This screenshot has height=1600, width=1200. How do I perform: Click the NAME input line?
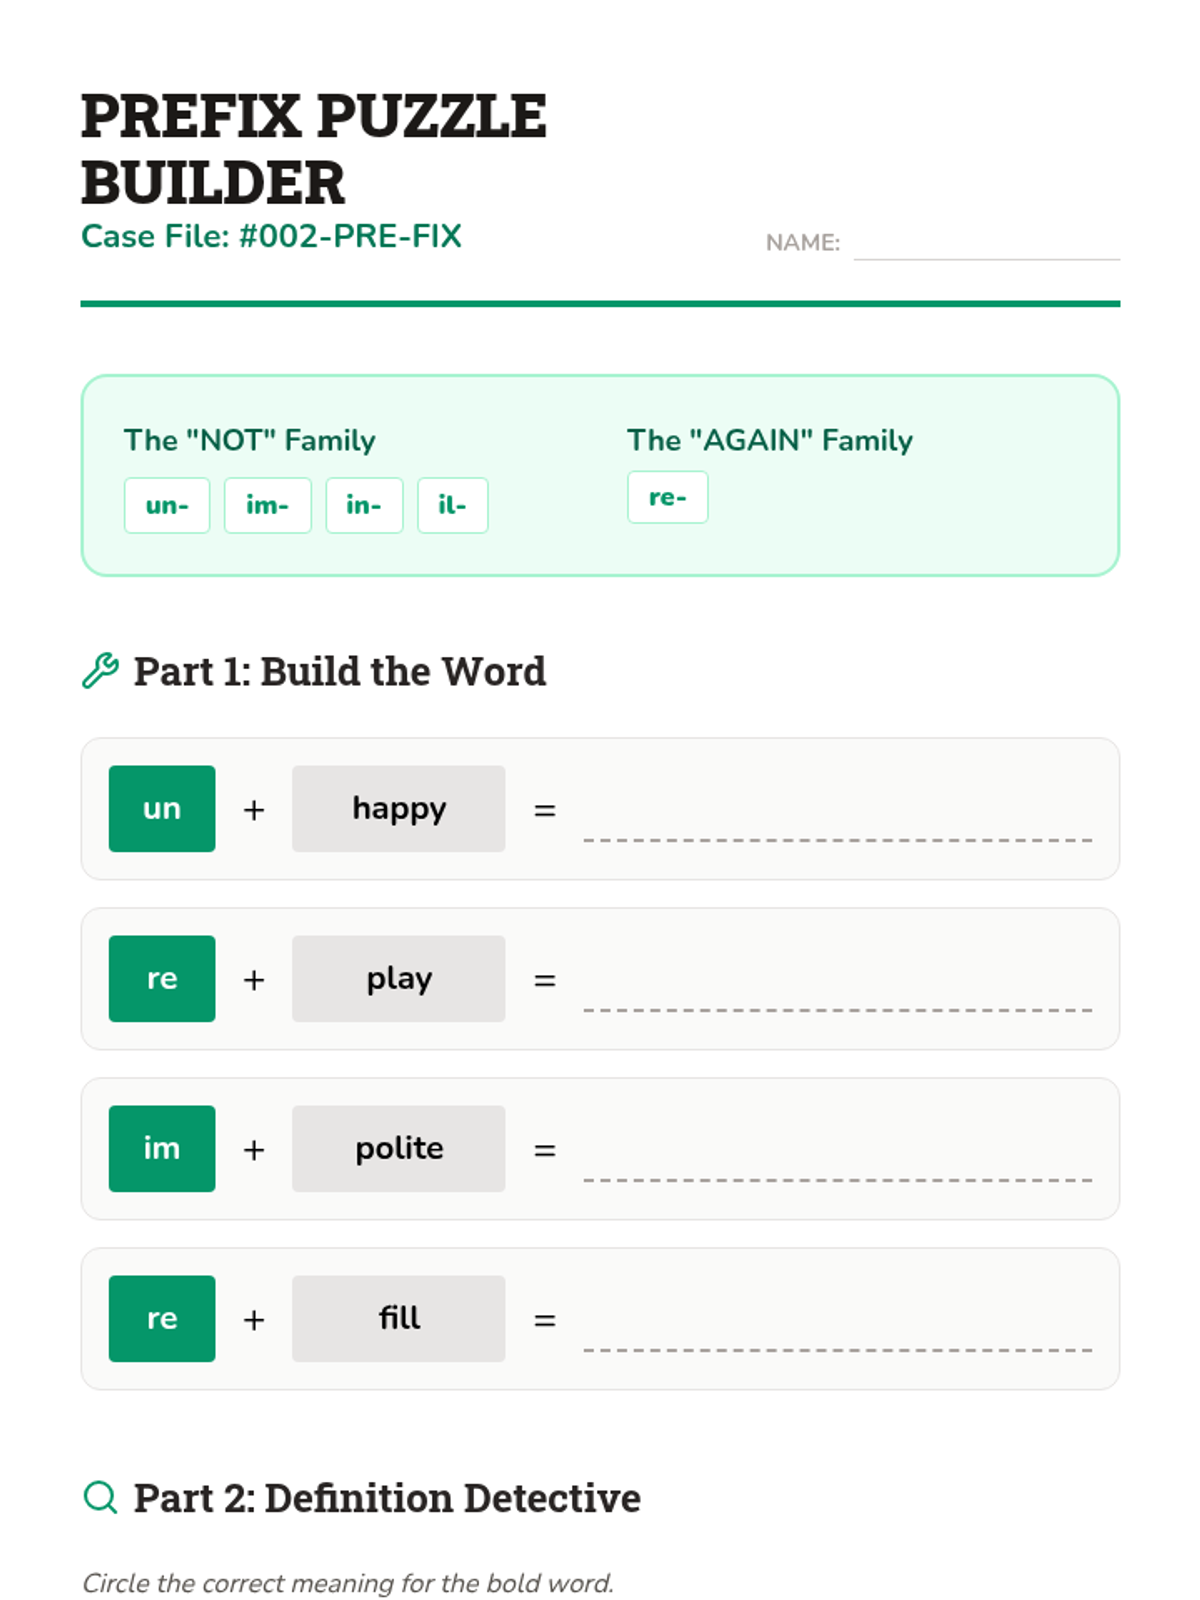(986, 244)
